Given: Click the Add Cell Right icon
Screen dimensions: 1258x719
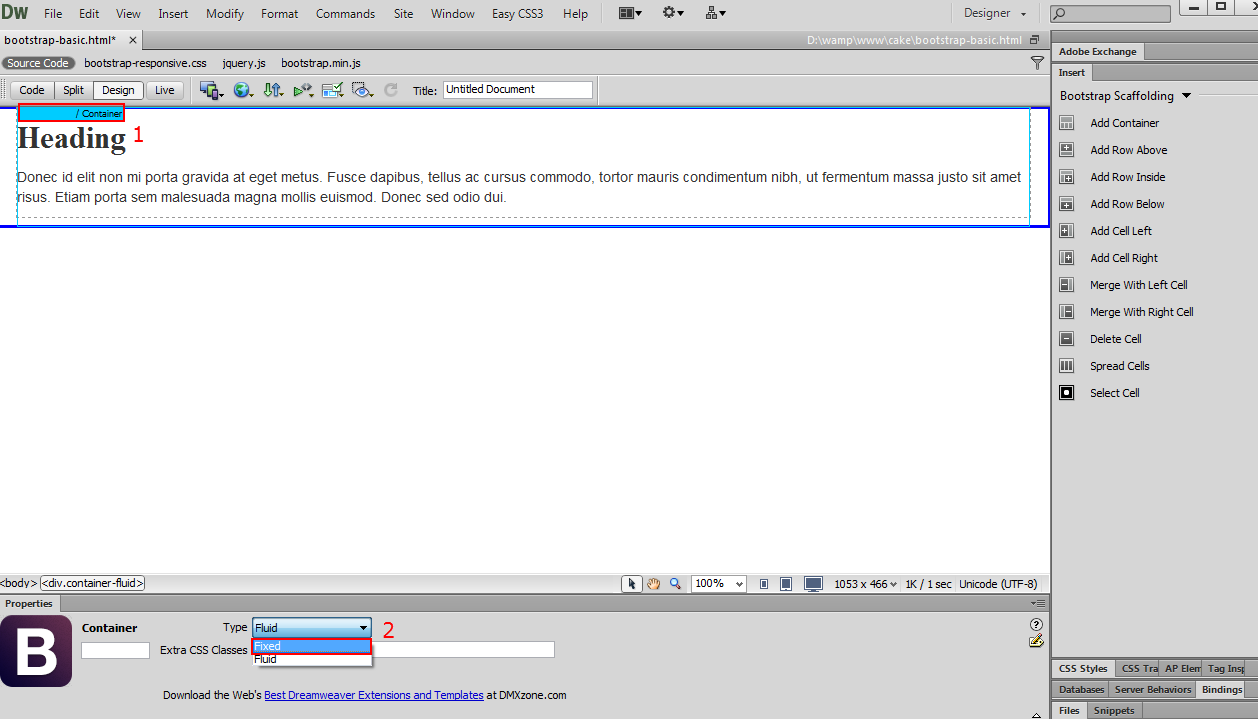Looking at the screenshot, I should [1067, 258].
